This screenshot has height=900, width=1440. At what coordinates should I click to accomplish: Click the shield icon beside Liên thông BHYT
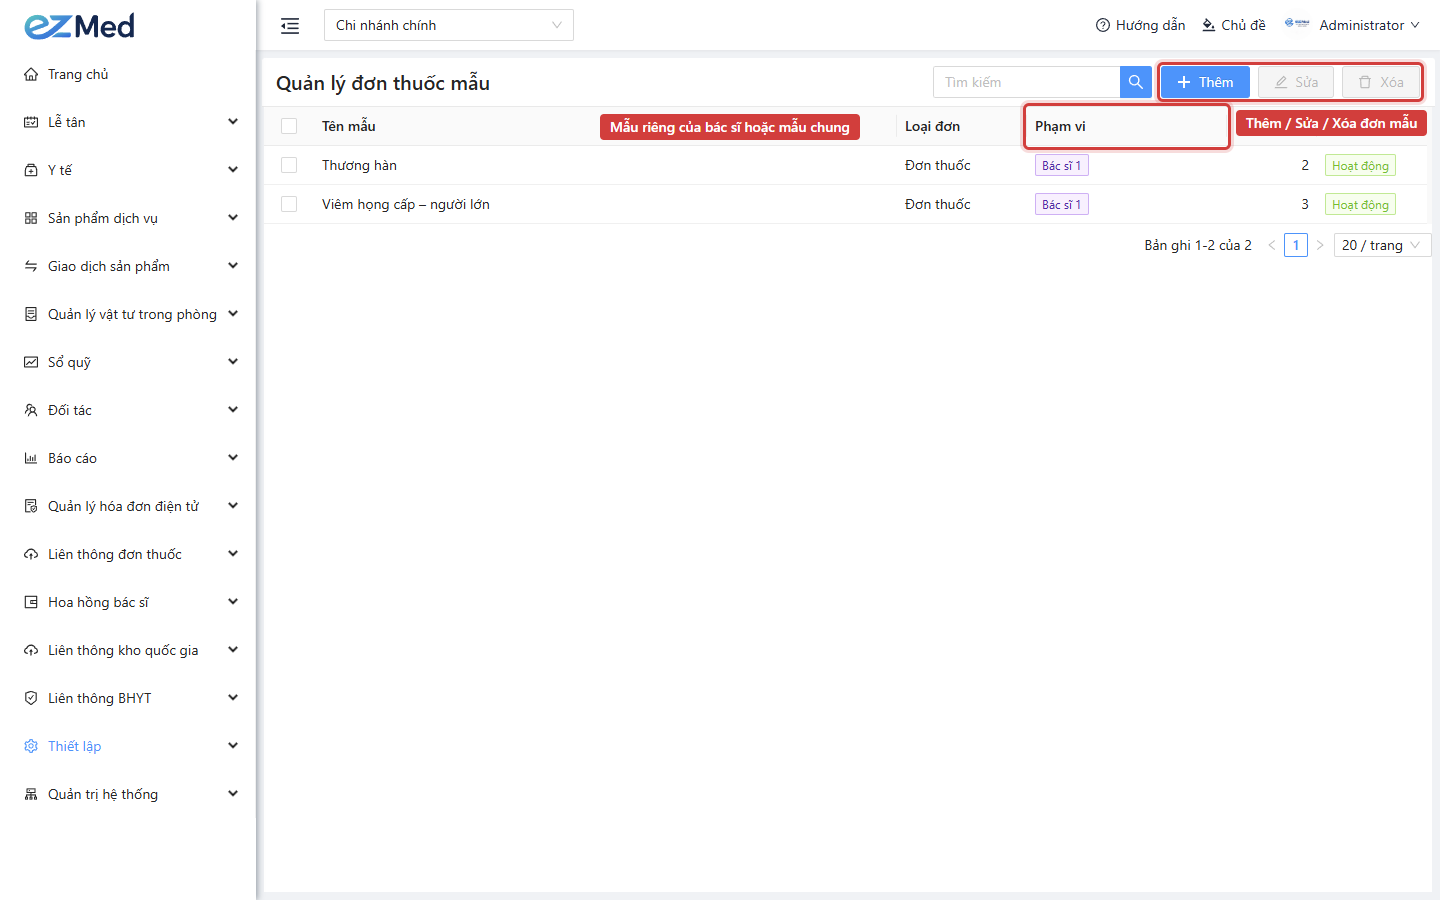coord(31,698)
